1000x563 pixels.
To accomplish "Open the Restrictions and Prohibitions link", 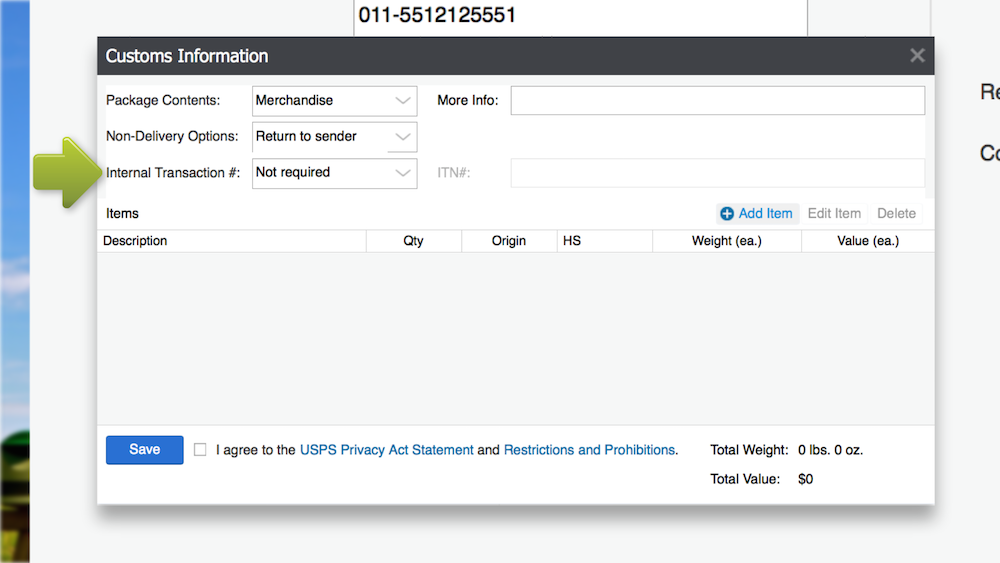I will [x=589, y=450].
